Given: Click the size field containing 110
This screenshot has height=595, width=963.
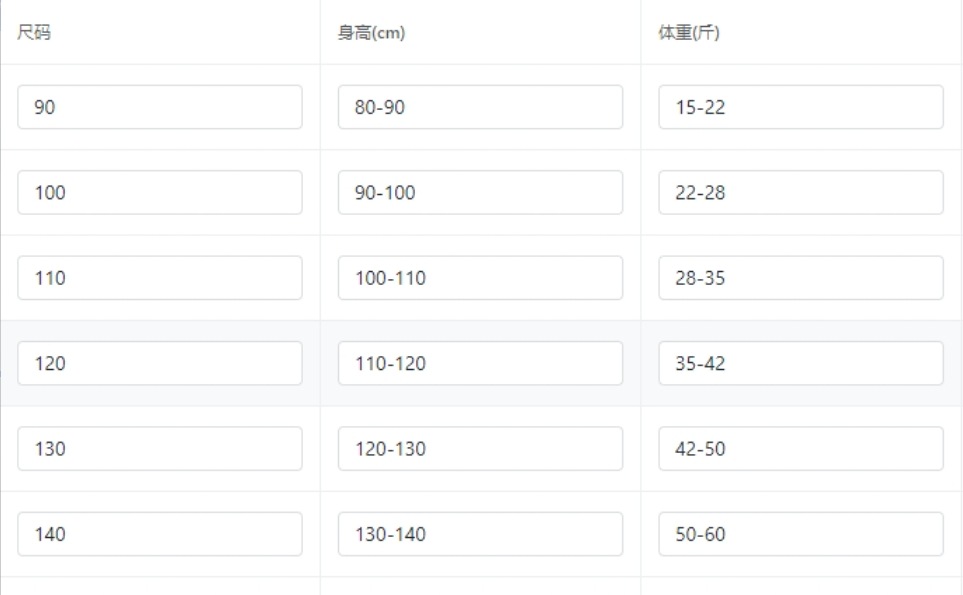Looking at the screenshot, I should click(x=160, y=278).
